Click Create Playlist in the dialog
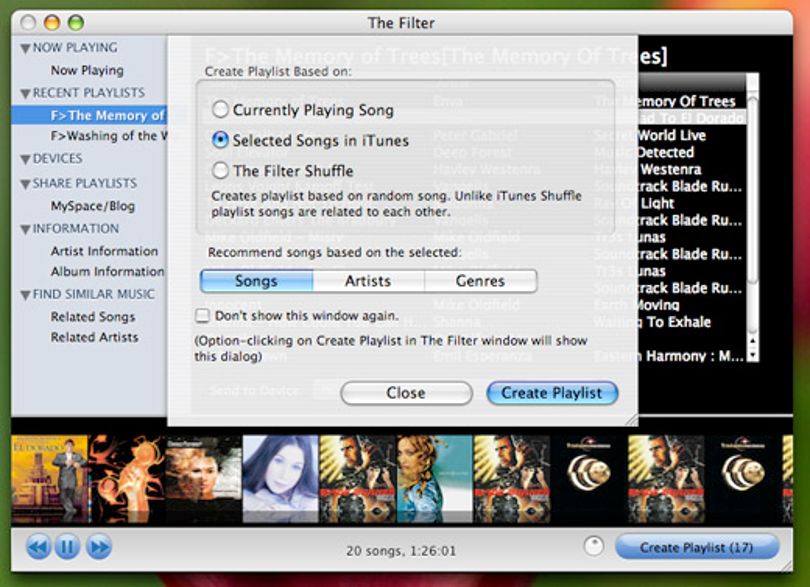Screen dimensions: 810x587 tap(552, 393)
